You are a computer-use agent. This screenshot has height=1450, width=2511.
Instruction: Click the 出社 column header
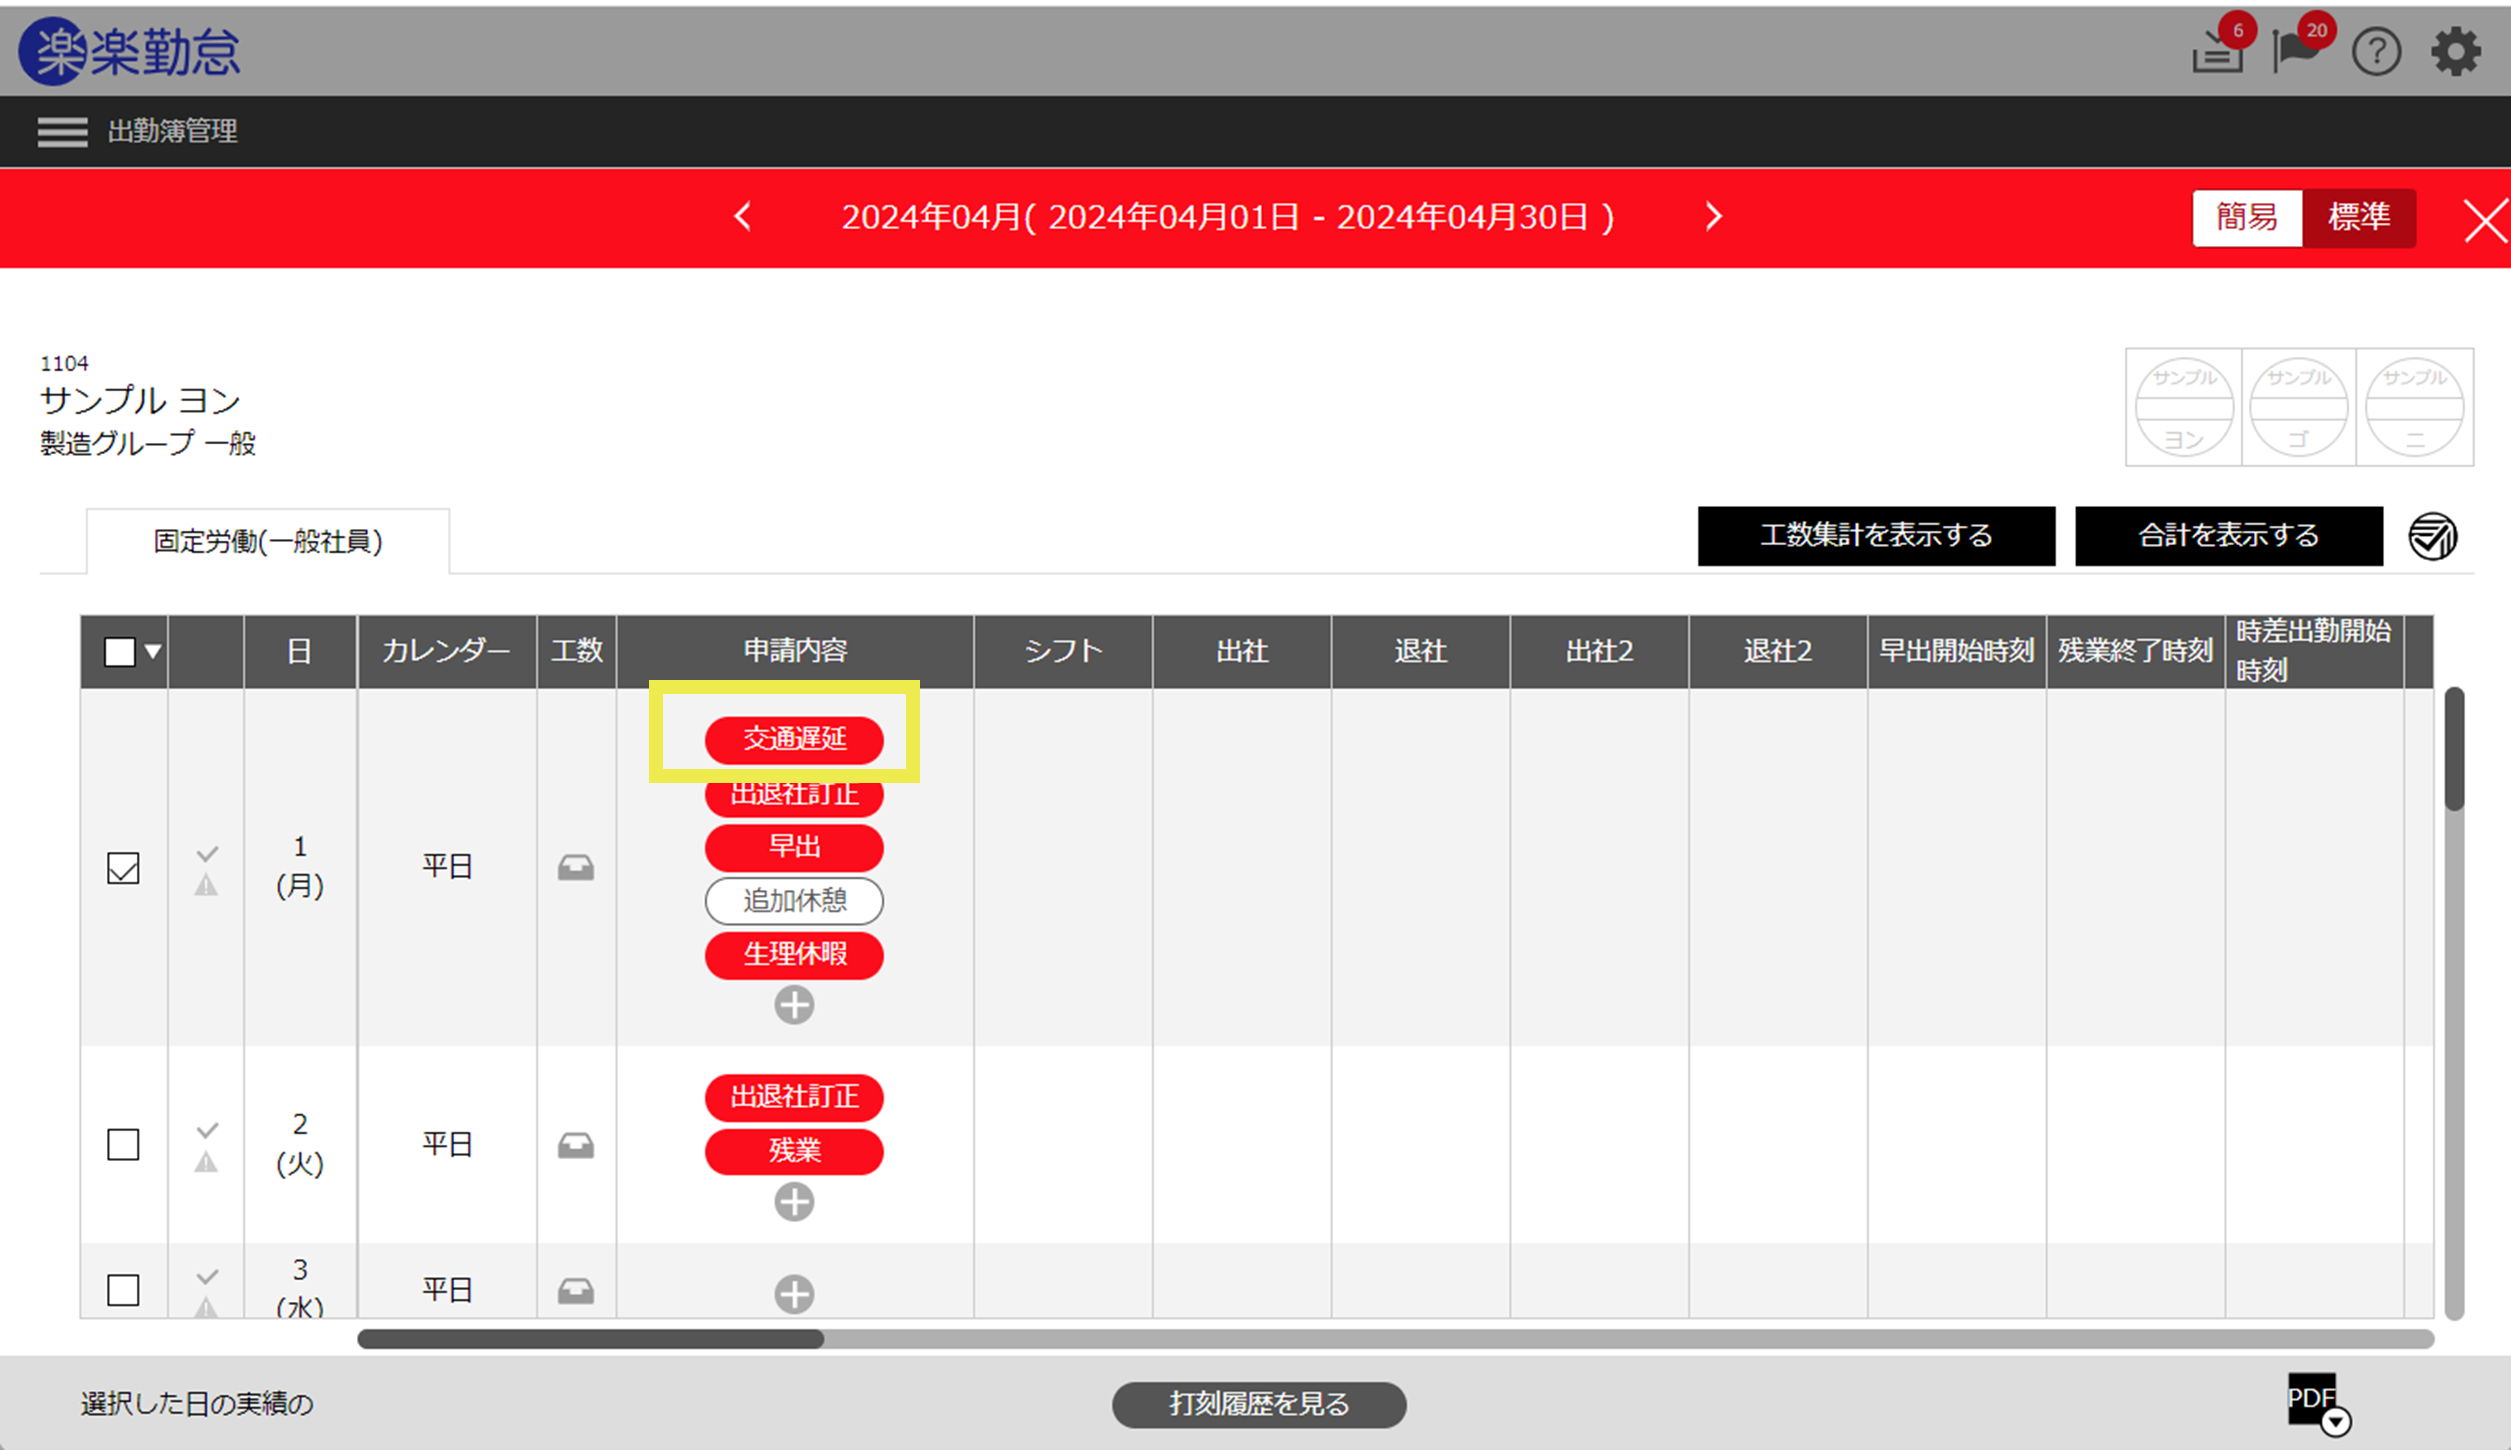(1242, 652)
